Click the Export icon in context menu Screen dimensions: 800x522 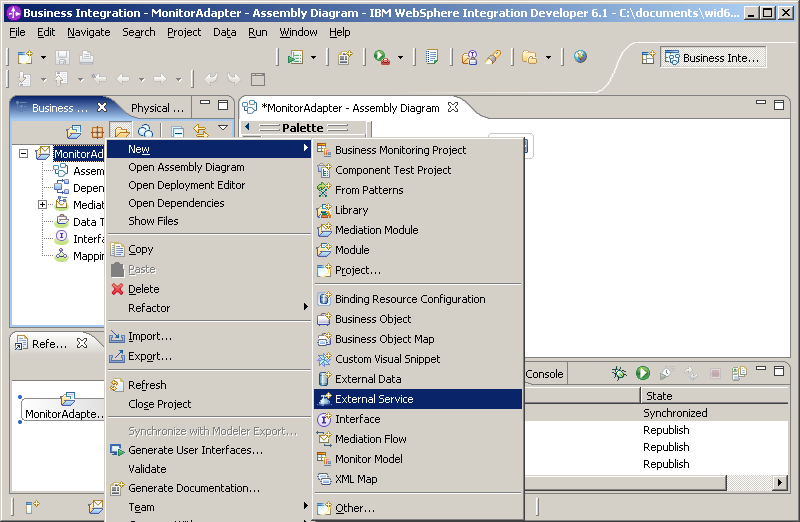[x=117, y=356]
